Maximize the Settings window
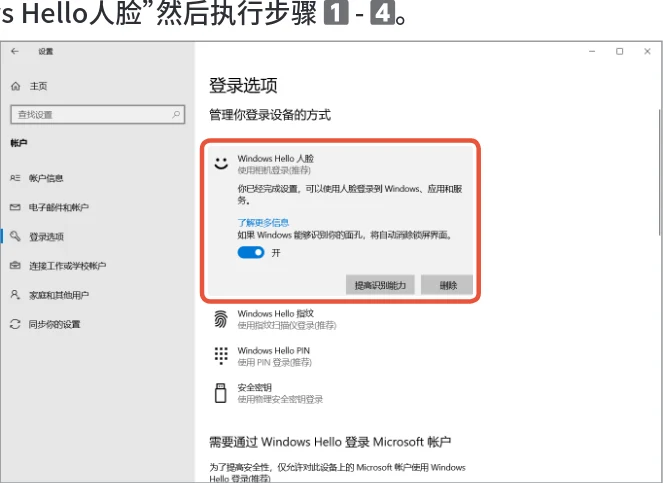 619,52
